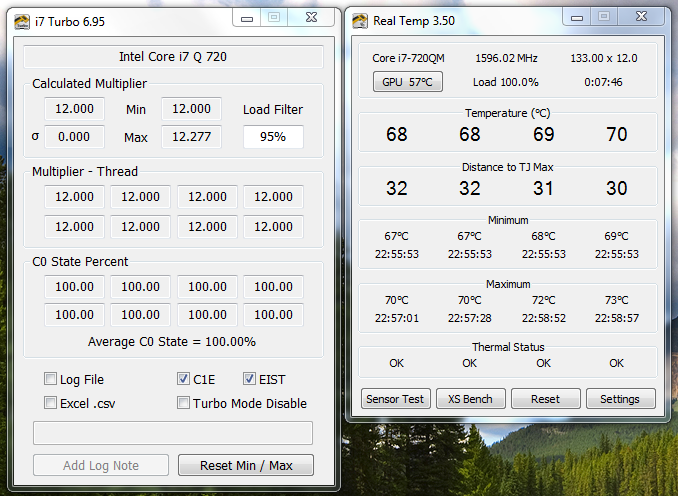Open Sensor Test in Real Temp

(395, 399)
